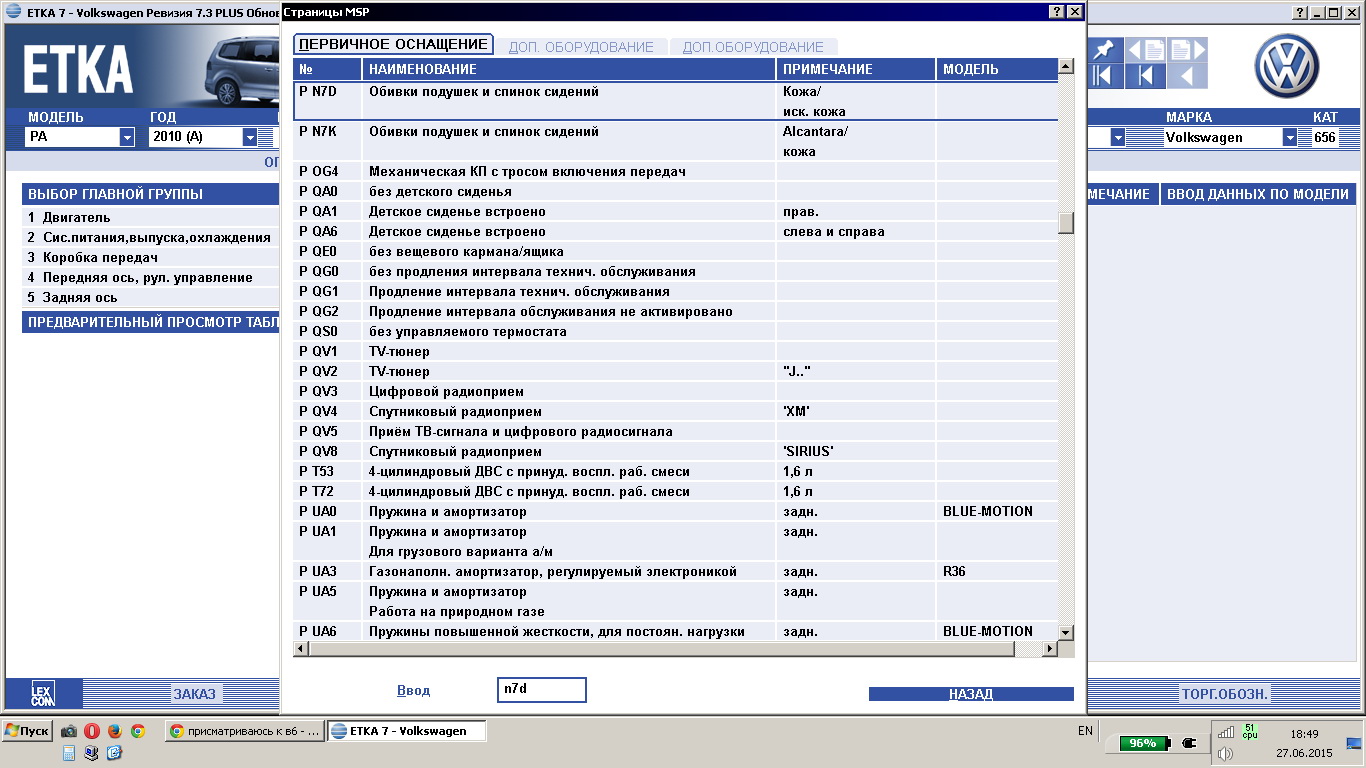Click ТОРГ.ОБОЗН. button at bottom bar
This screenshot has width=1366, height=768.
1225,693
